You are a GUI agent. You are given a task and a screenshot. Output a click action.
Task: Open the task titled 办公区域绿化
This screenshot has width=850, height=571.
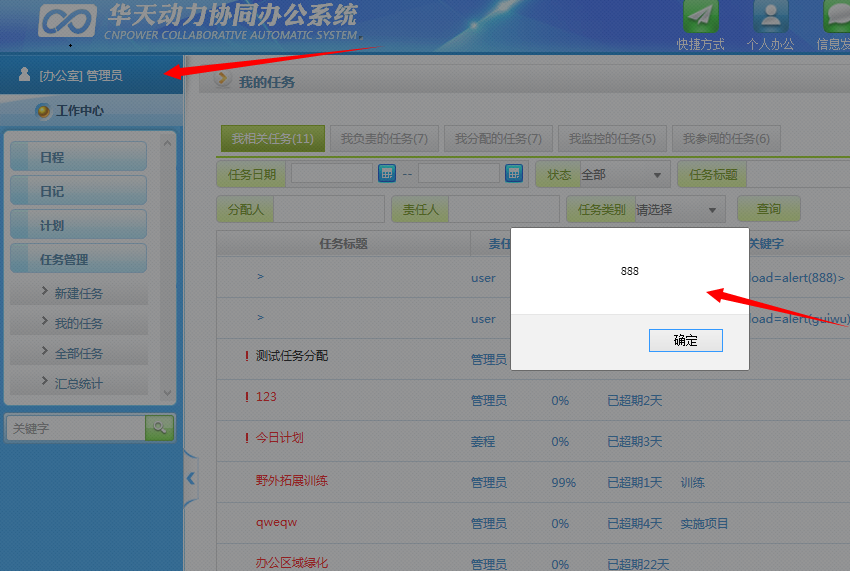pyautogui.click(x=292, y=563)
